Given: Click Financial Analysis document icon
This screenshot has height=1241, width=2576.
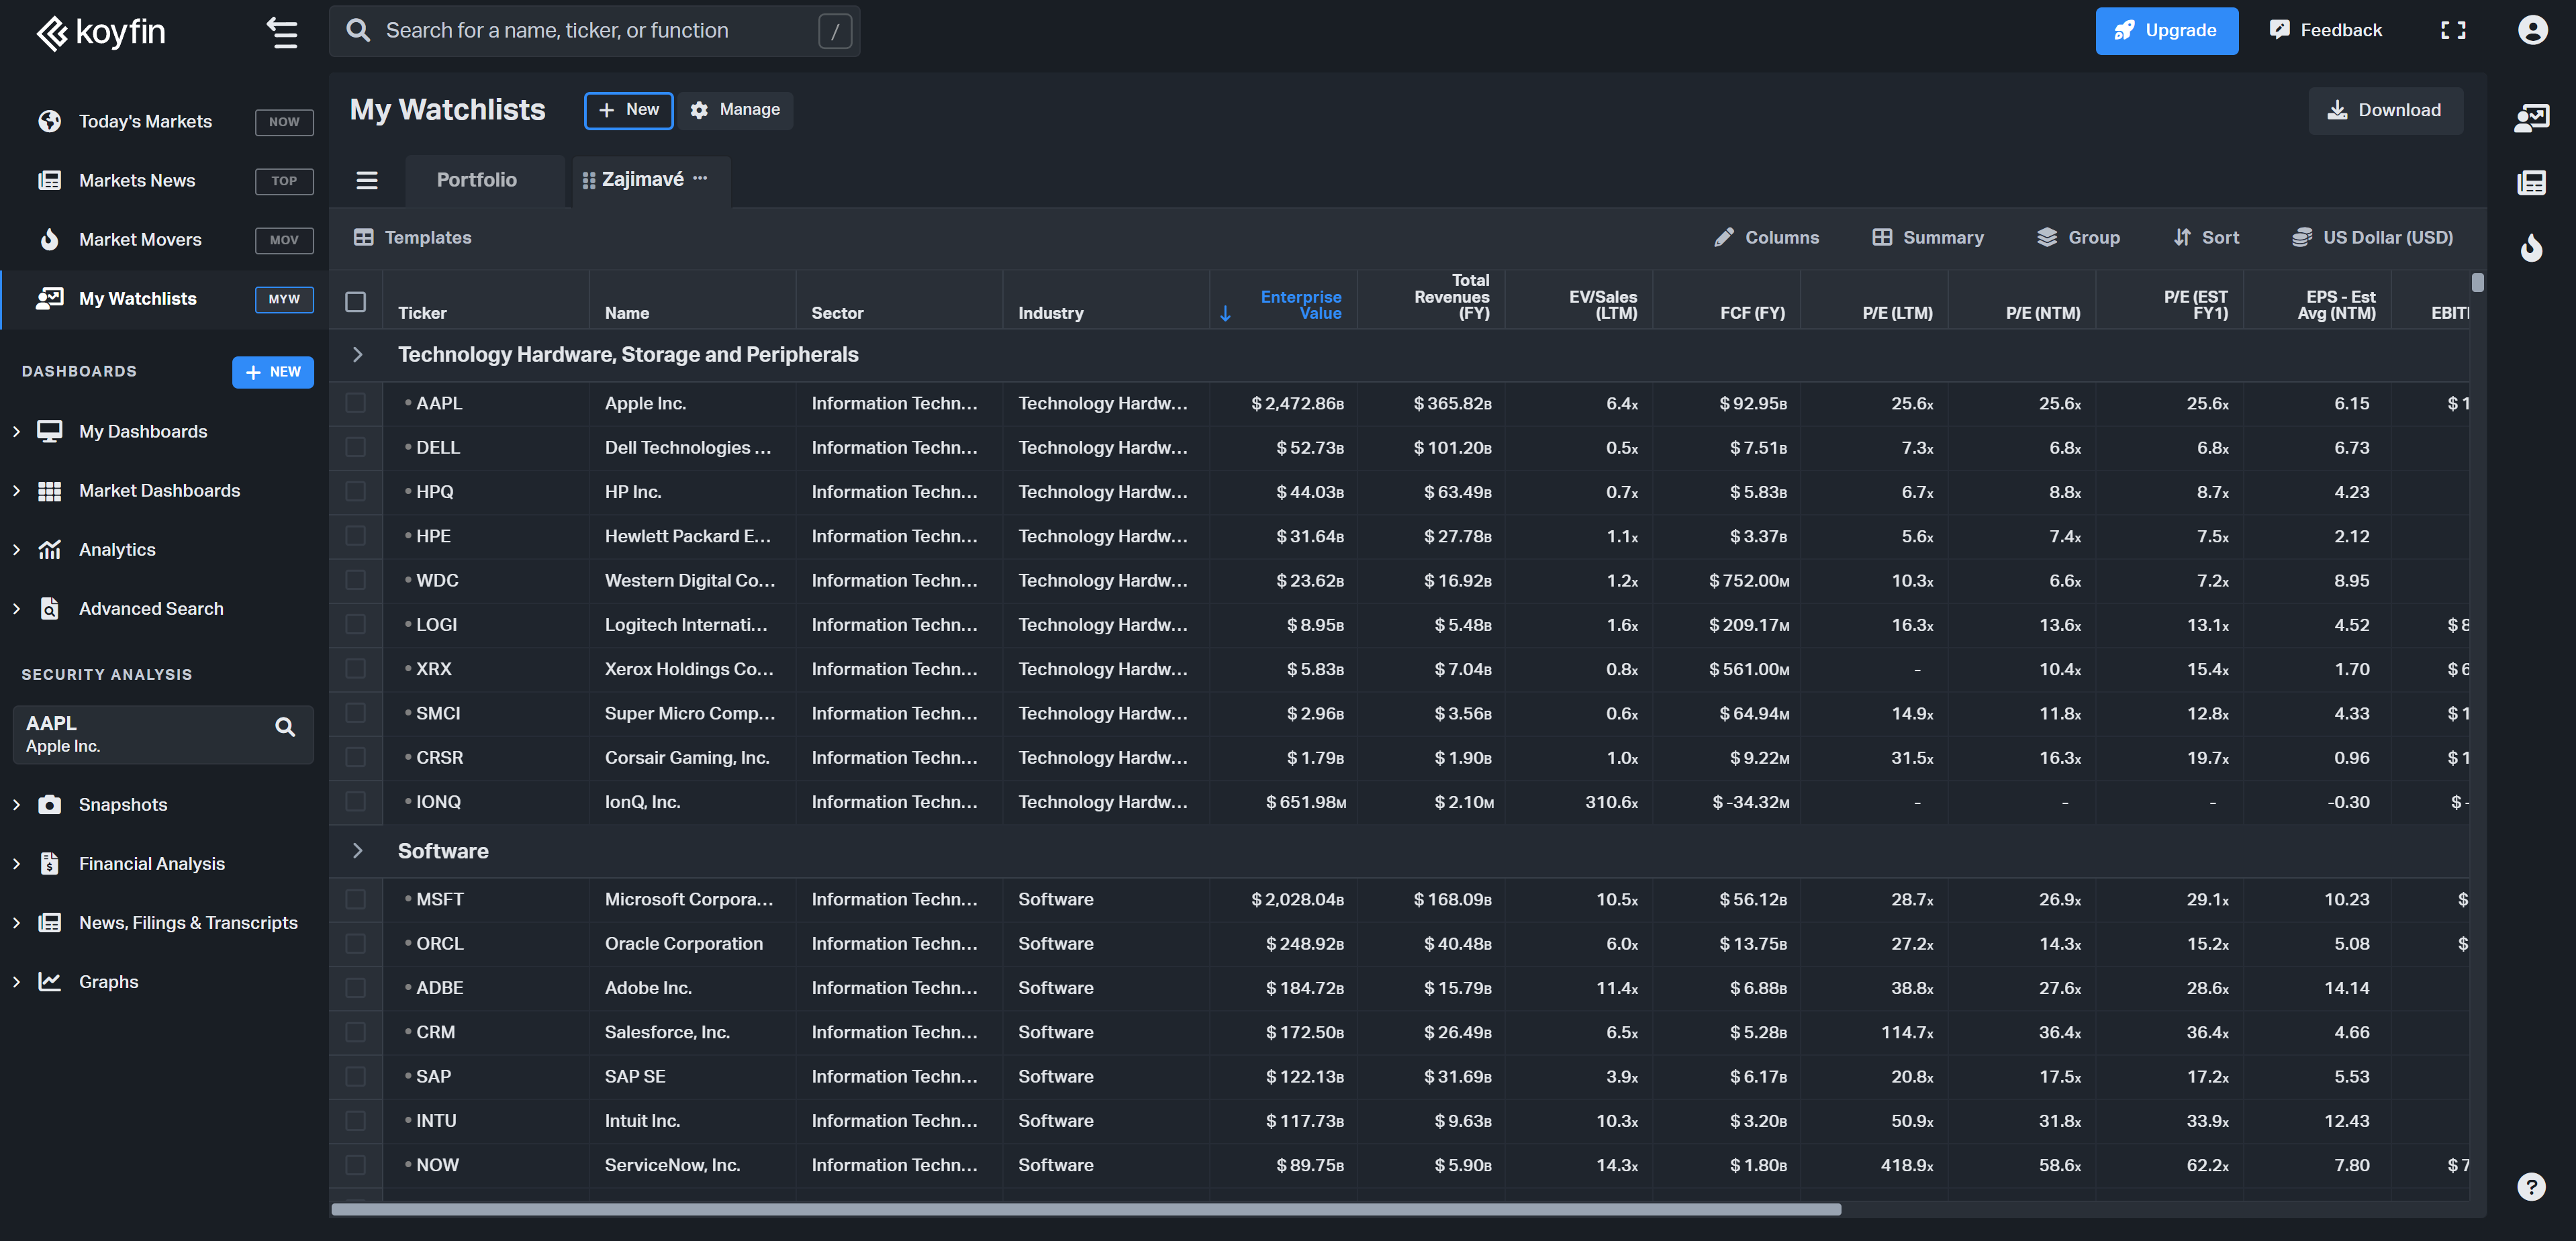Looking at the screenshot, I should [x=49, y=863].
